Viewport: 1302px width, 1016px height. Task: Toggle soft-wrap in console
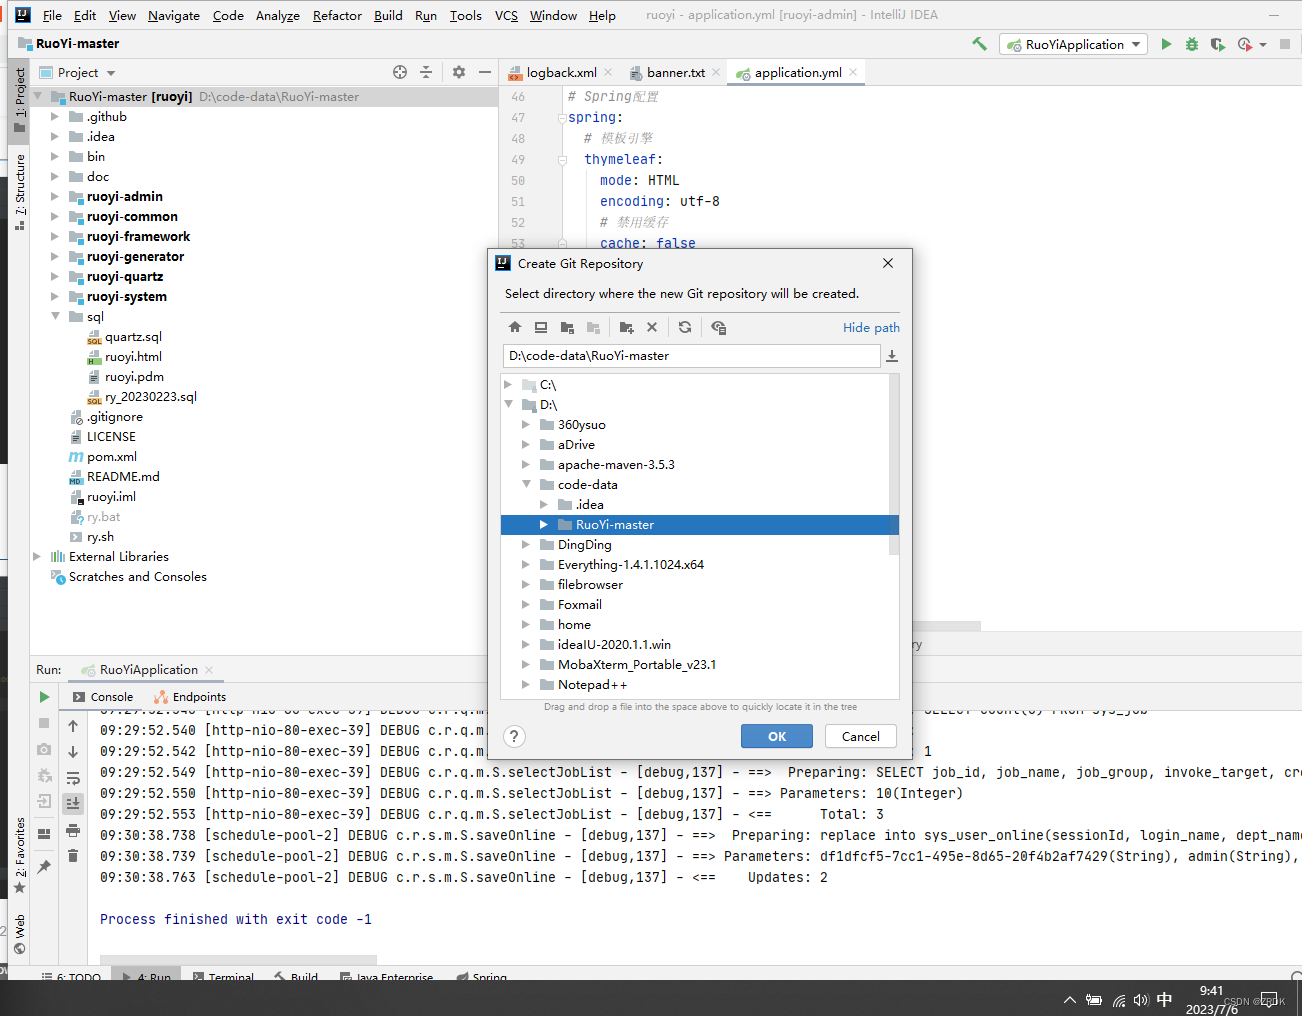[x=73, y=778]
